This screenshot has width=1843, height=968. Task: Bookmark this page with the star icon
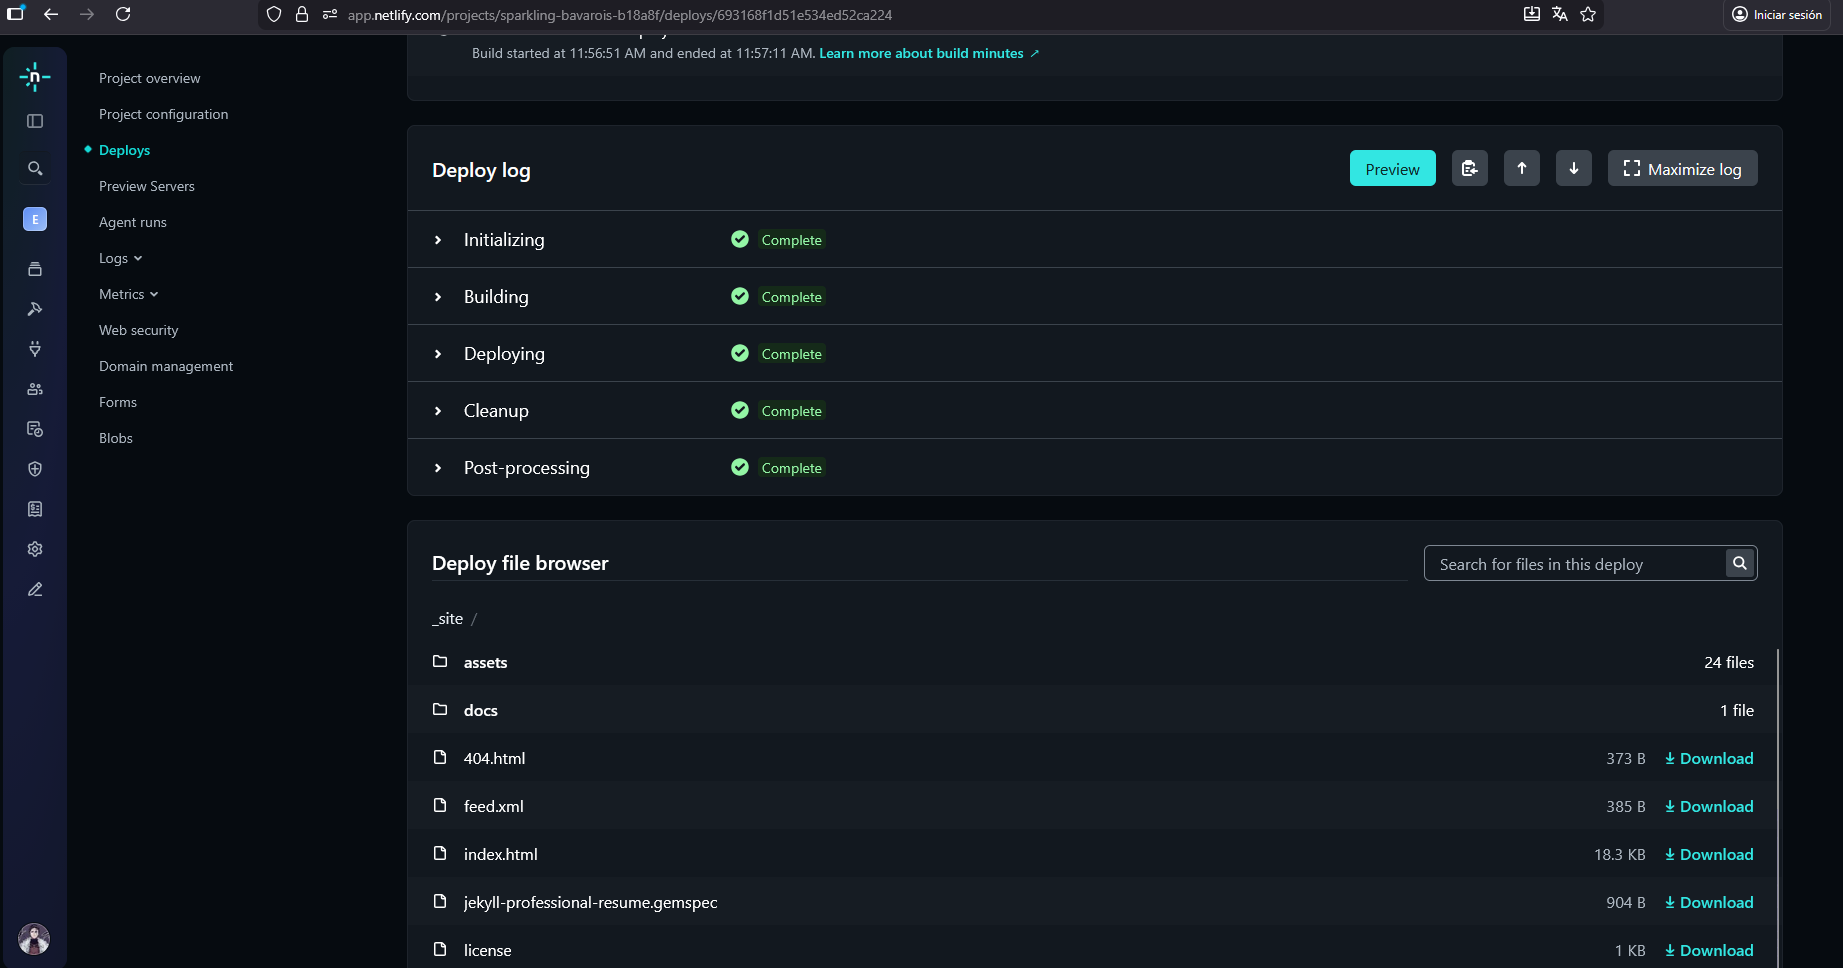pyautogui.click(x=1588, y=14)
